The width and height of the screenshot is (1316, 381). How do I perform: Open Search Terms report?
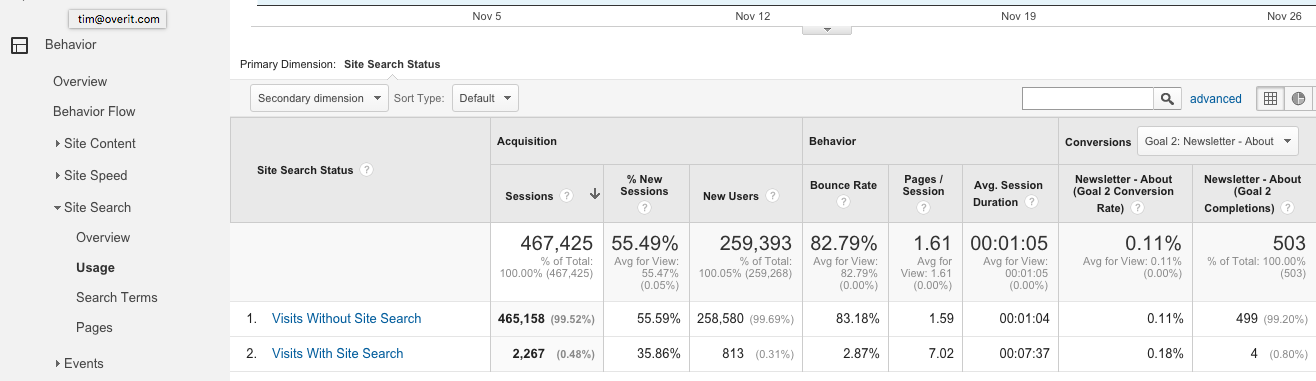pyautogui.click(x=117, y=297)
